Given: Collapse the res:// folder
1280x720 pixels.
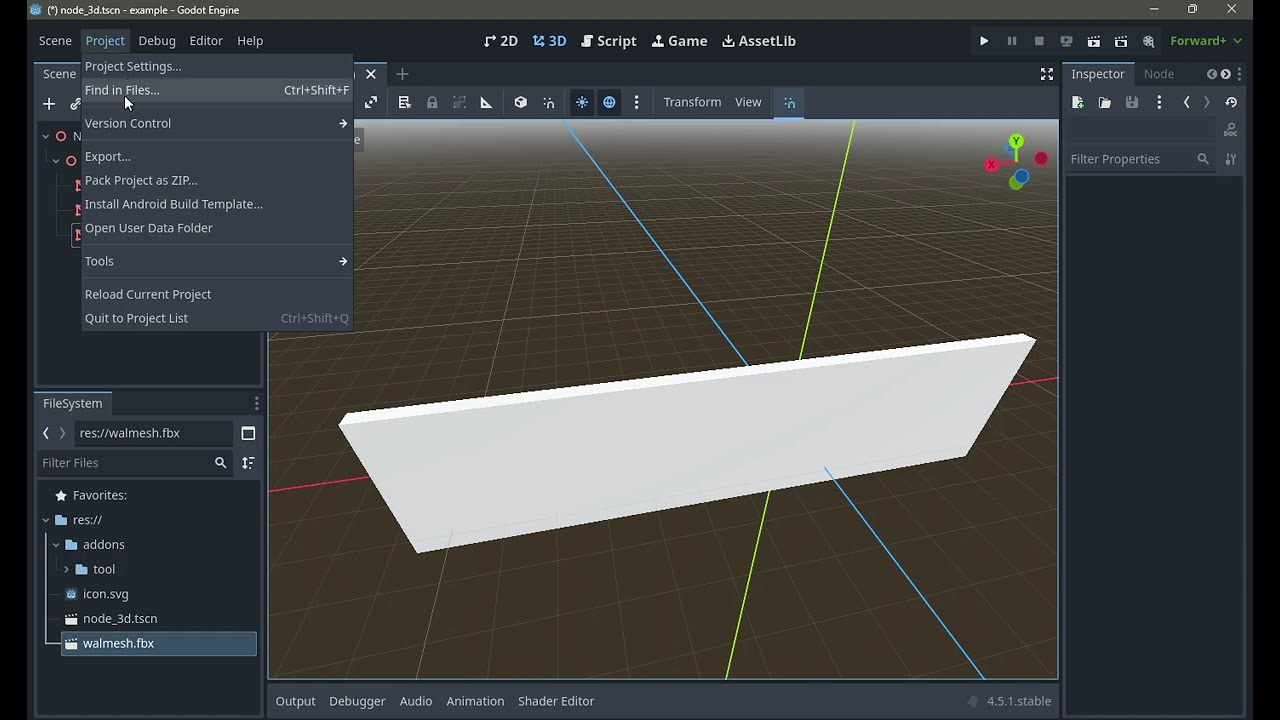Looking at the screenshot, I should point(46,520).
